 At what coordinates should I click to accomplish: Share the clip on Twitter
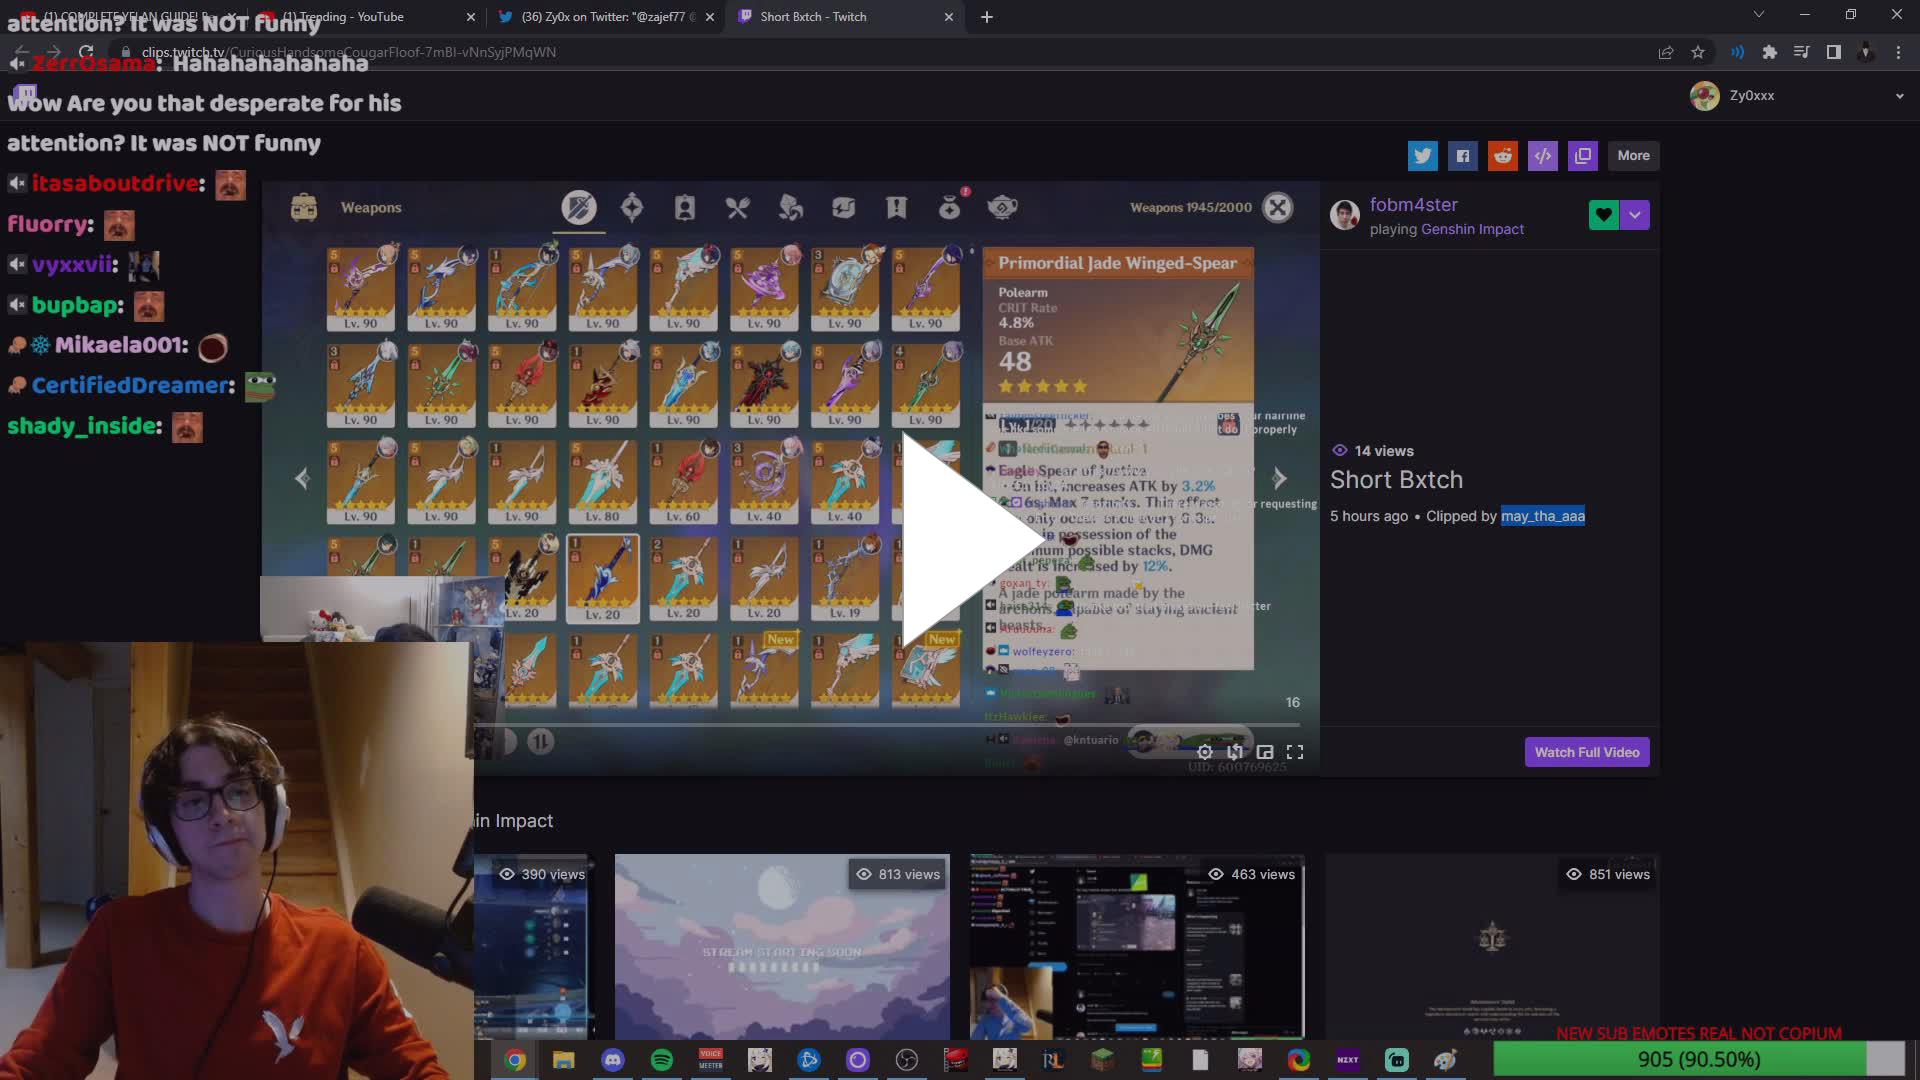click(1423, 156)
